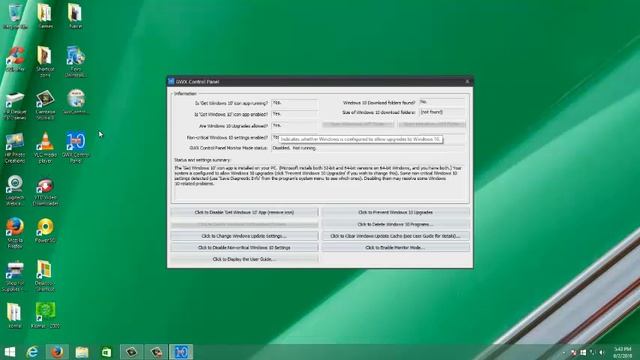This screenshot has width=640, height=360.
Task: Open the Games folder on the desktop
Action: [45, 16]
